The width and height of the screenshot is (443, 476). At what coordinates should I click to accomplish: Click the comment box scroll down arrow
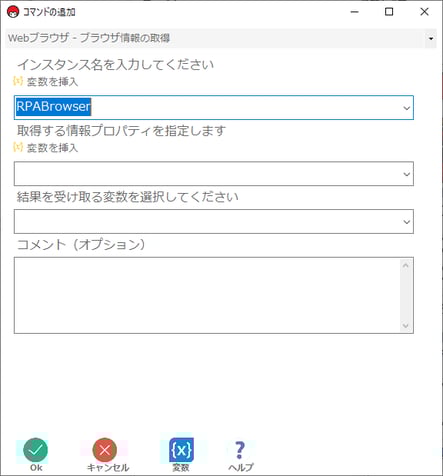coord(406,326)
